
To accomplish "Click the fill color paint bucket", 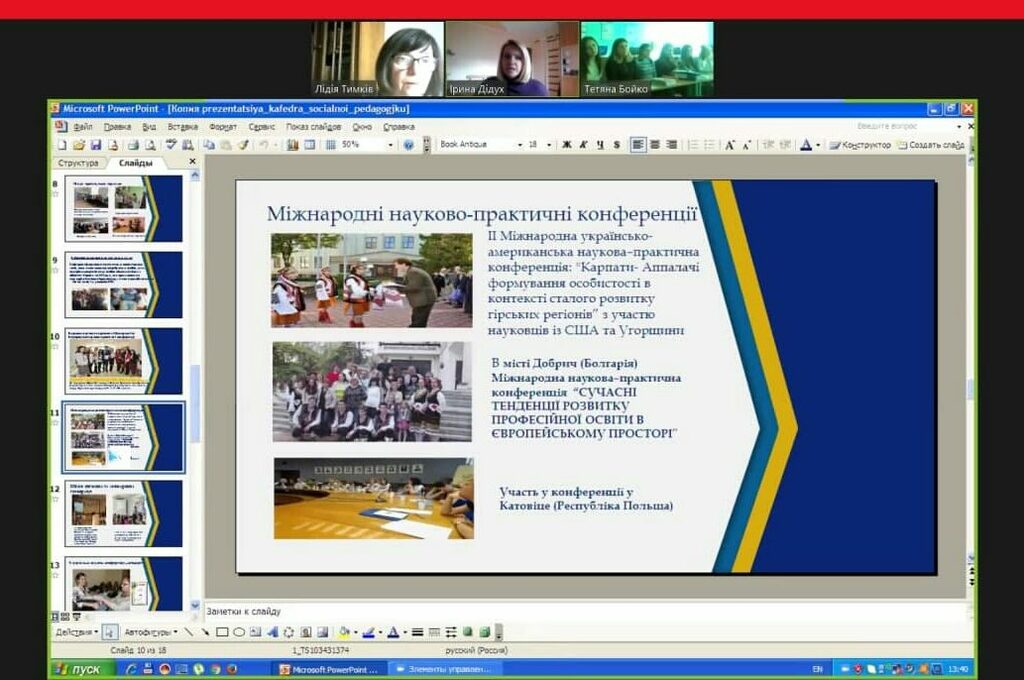I will [344, 632].
